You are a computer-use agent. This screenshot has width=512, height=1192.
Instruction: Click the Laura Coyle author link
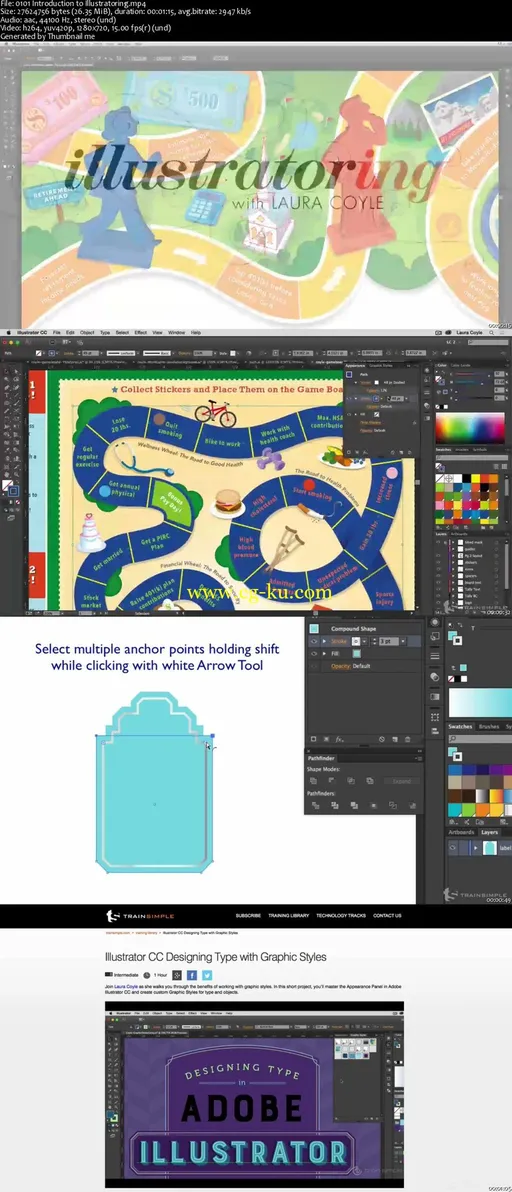coord(124,986)
